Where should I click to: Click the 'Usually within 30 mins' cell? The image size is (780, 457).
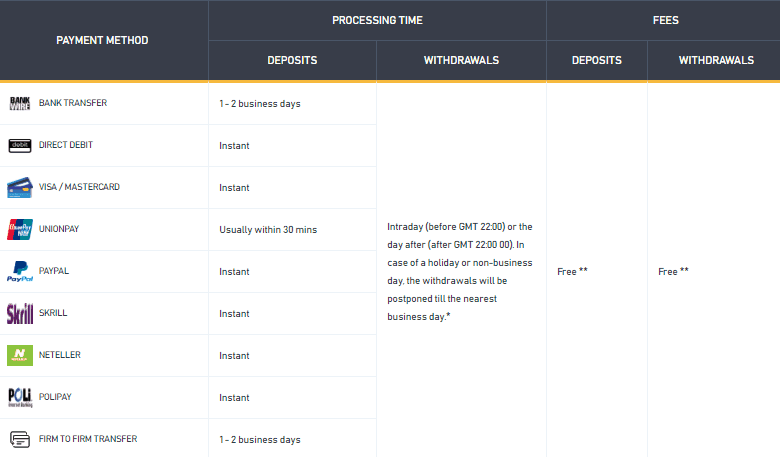click(268, 230)
